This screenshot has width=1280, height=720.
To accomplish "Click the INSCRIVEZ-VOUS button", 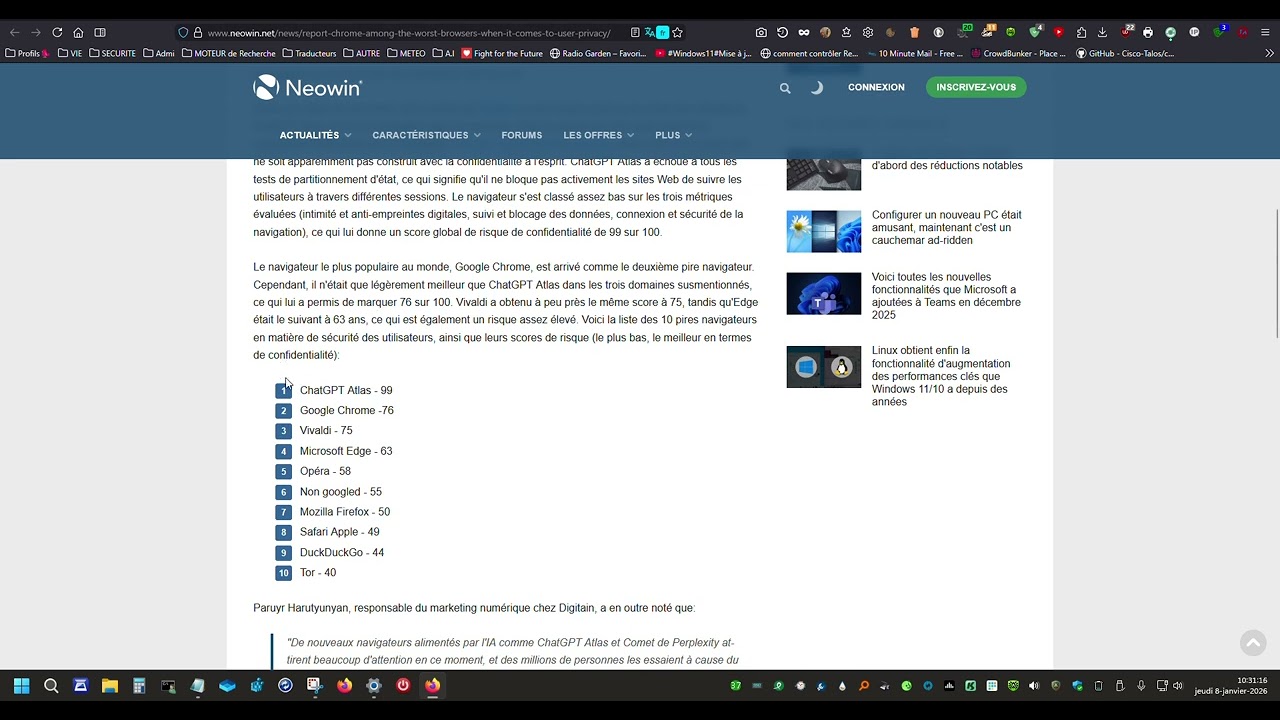I will point(976,87).
